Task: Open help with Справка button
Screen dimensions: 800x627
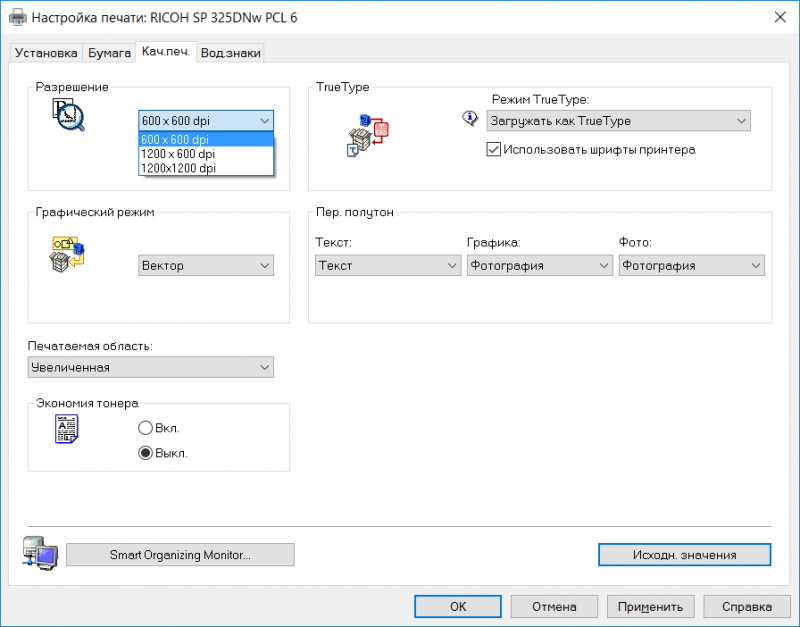Action: tap(747, 606)
